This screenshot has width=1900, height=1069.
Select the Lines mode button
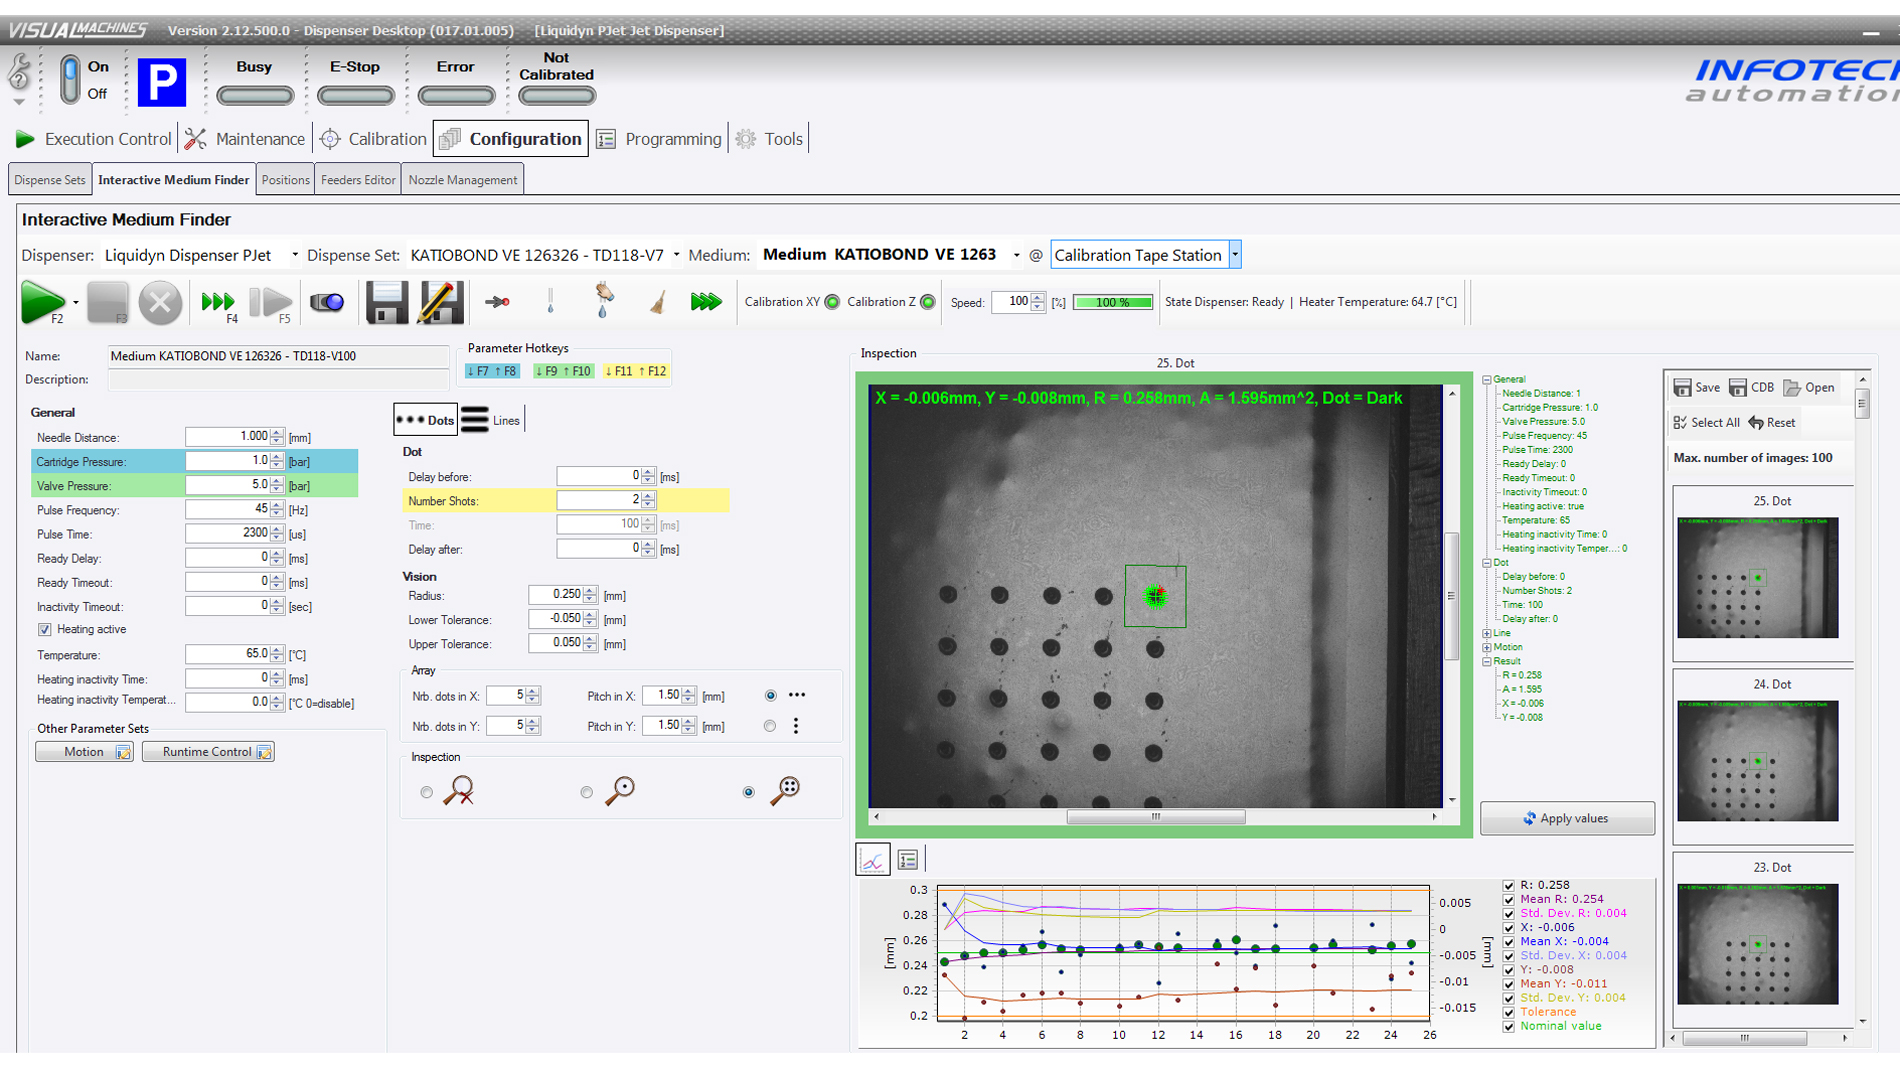491,420
